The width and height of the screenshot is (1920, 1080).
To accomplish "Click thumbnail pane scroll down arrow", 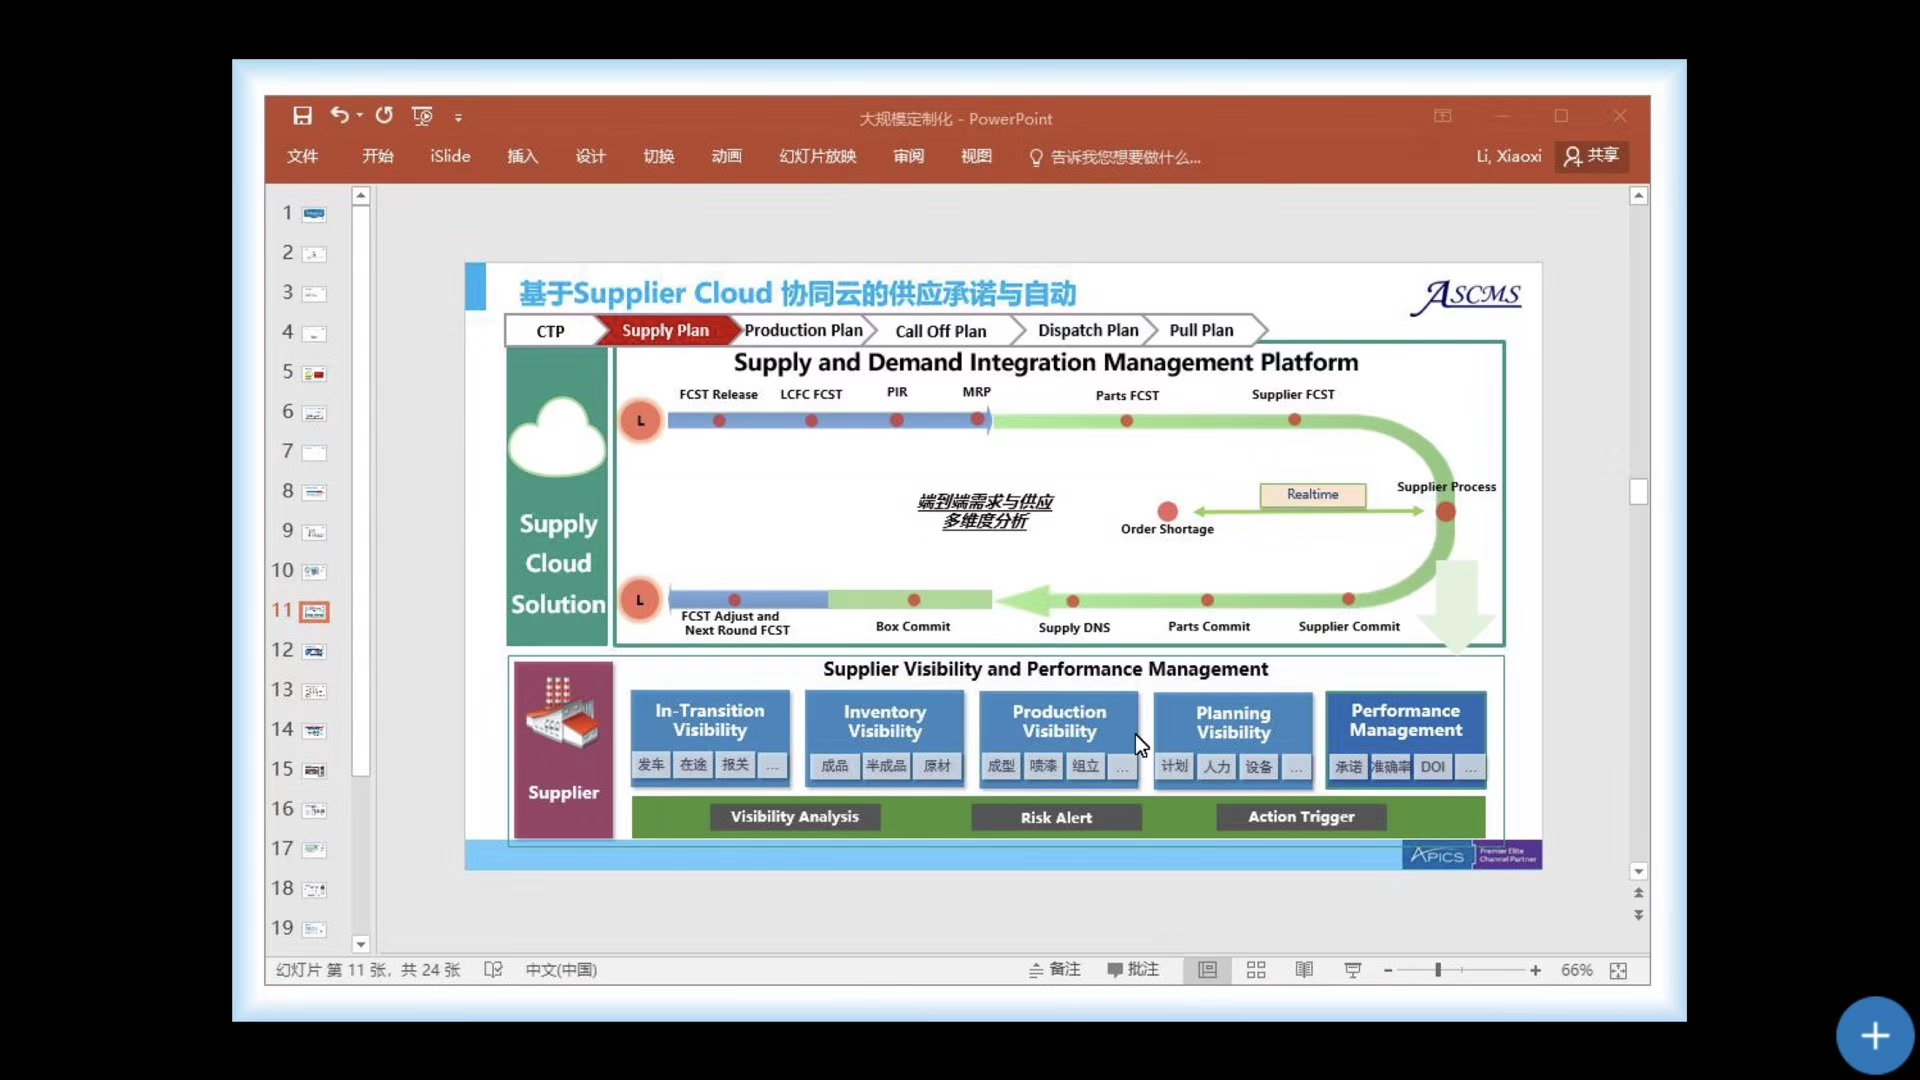I will pos(361,944).
